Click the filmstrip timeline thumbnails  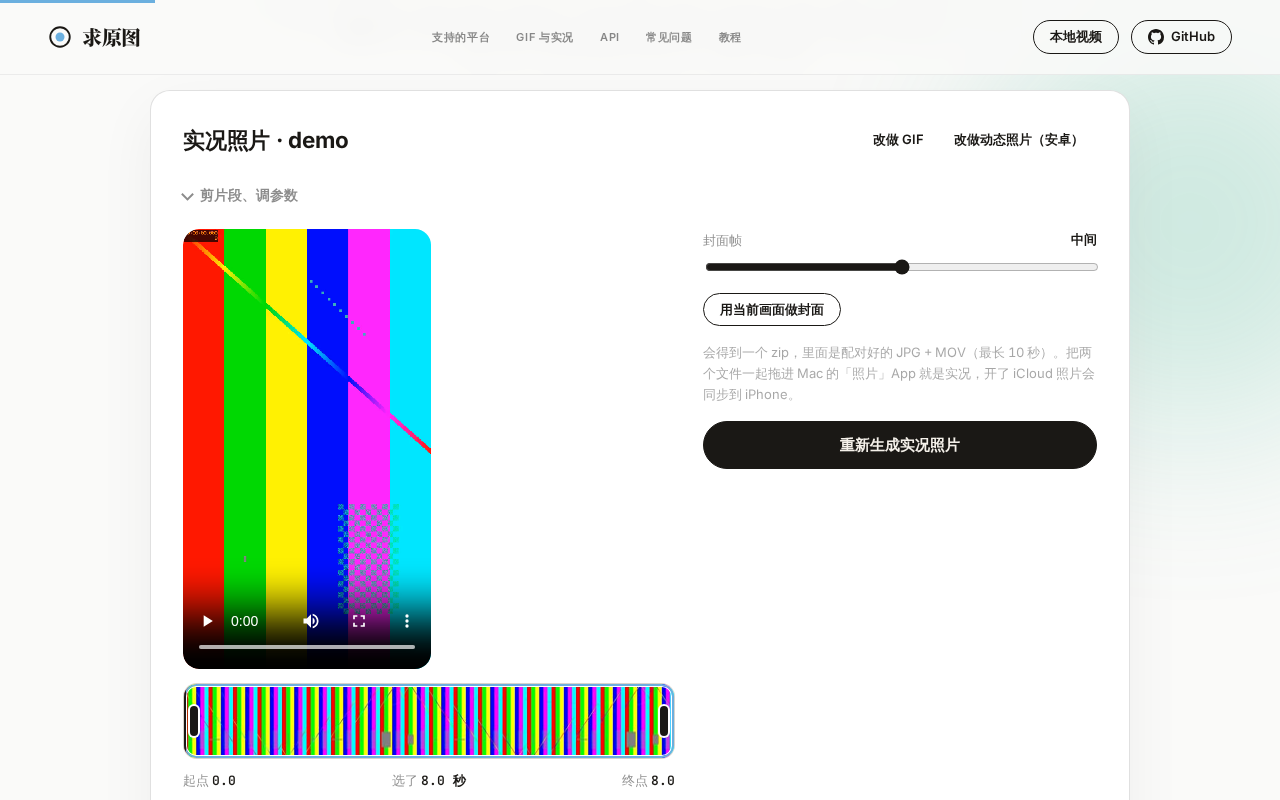[x=429, y=721]
